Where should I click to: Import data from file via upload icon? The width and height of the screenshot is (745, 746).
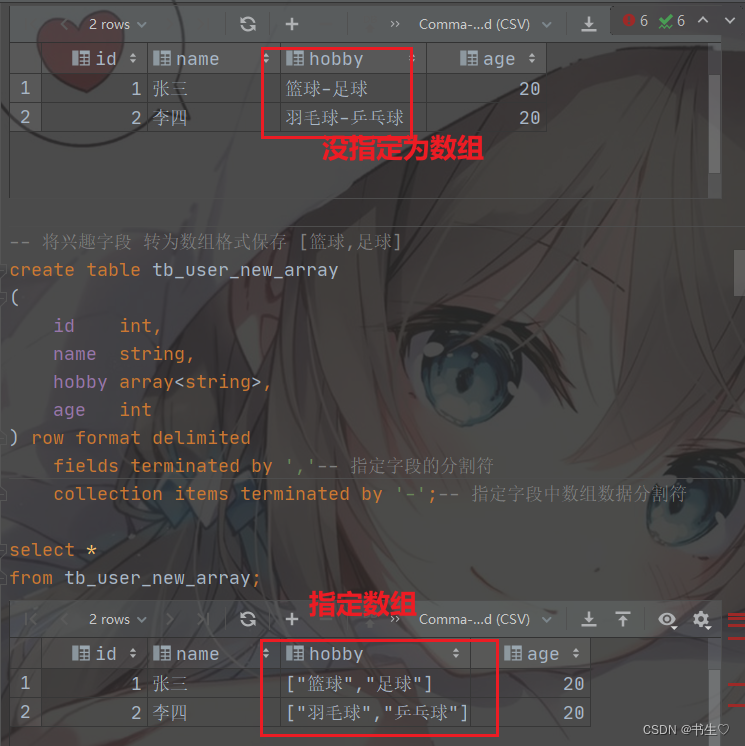tap(623, 619)
